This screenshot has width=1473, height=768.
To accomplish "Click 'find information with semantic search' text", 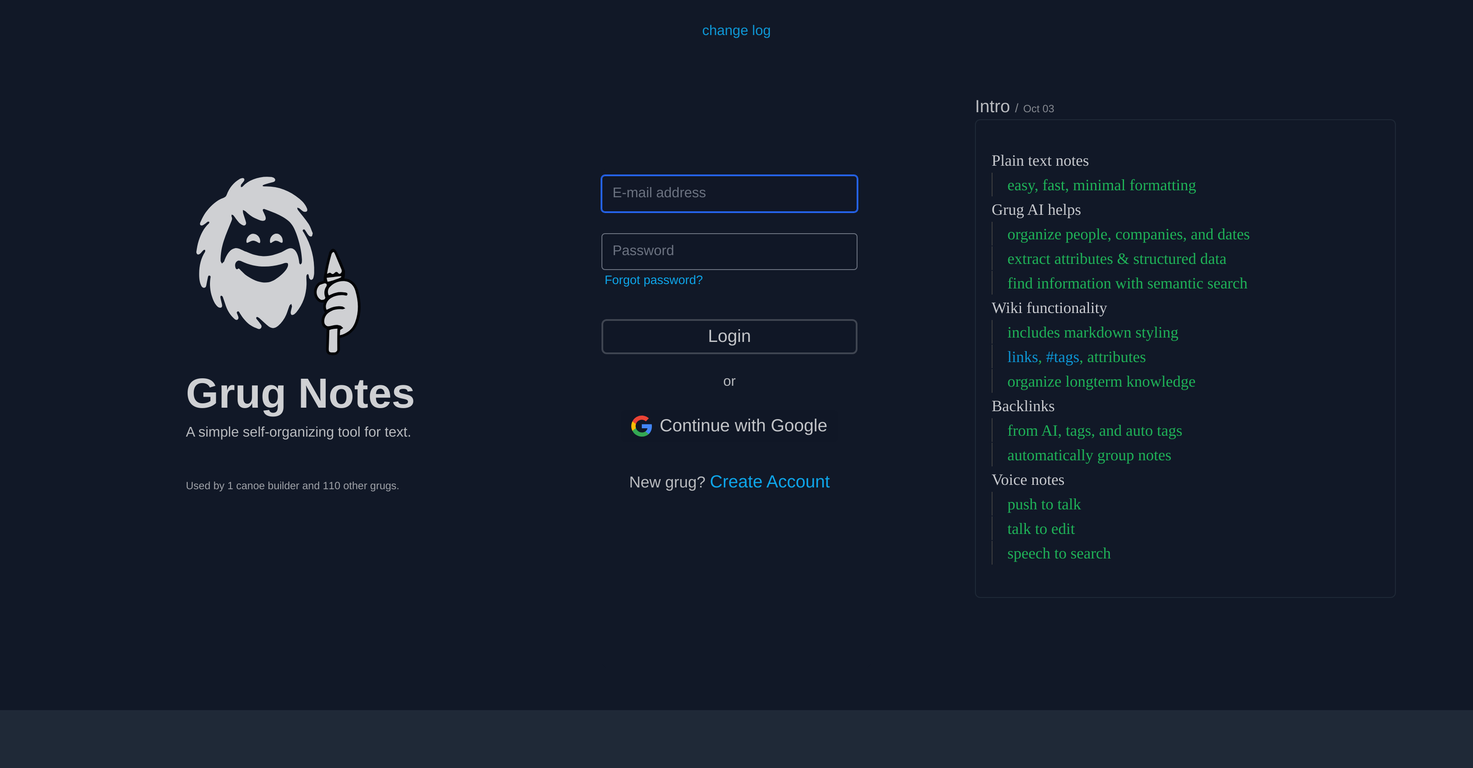I will pyautogui.click(x=1127, y=284).
